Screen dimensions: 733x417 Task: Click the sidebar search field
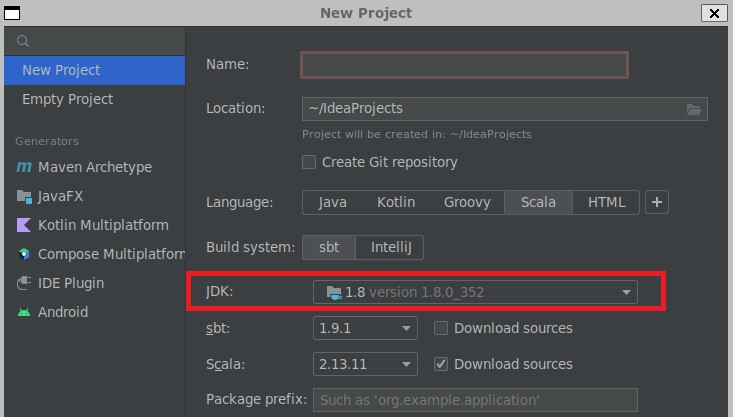(94, 41)
